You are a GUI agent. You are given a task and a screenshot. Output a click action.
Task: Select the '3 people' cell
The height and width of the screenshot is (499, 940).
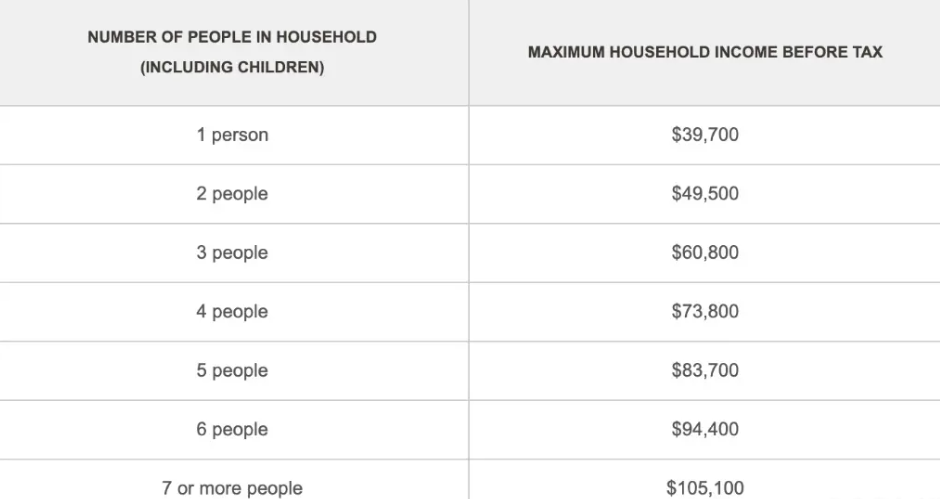(232, 252)
